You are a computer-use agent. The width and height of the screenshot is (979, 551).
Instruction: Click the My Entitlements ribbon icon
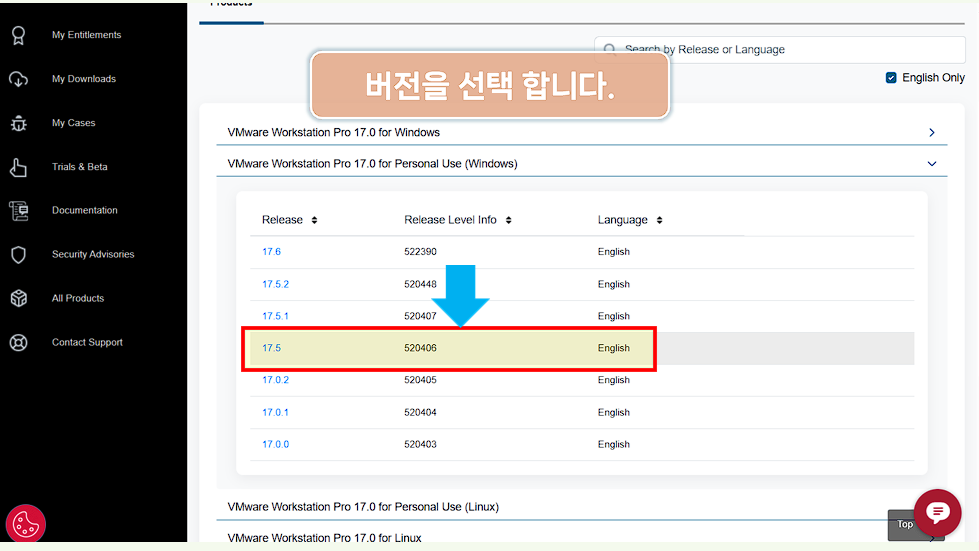click(x=19, y=36)
